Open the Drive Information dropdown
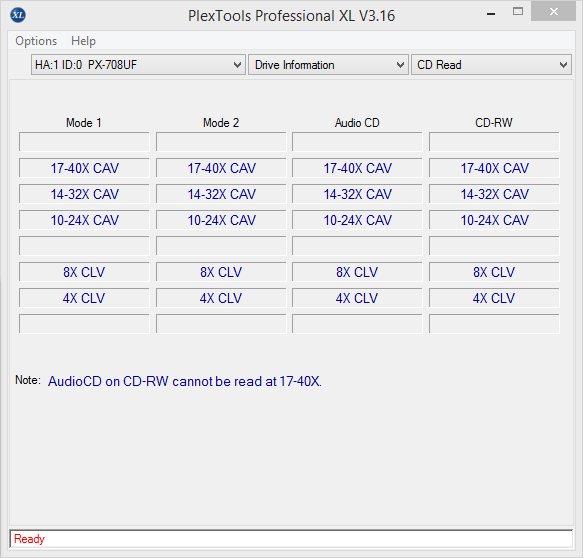Screen dimensions: 583x558 coord(328,65)
